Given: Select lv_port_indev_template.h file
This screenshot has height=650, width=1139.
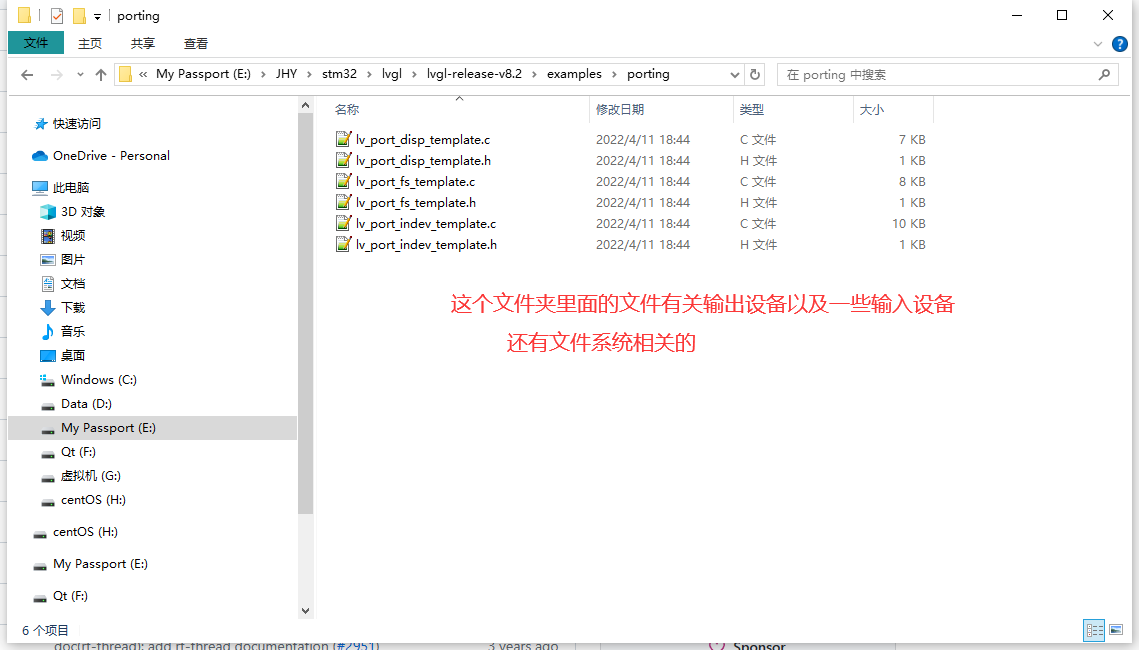Looking at the screenshot, I should pos(426,245).
